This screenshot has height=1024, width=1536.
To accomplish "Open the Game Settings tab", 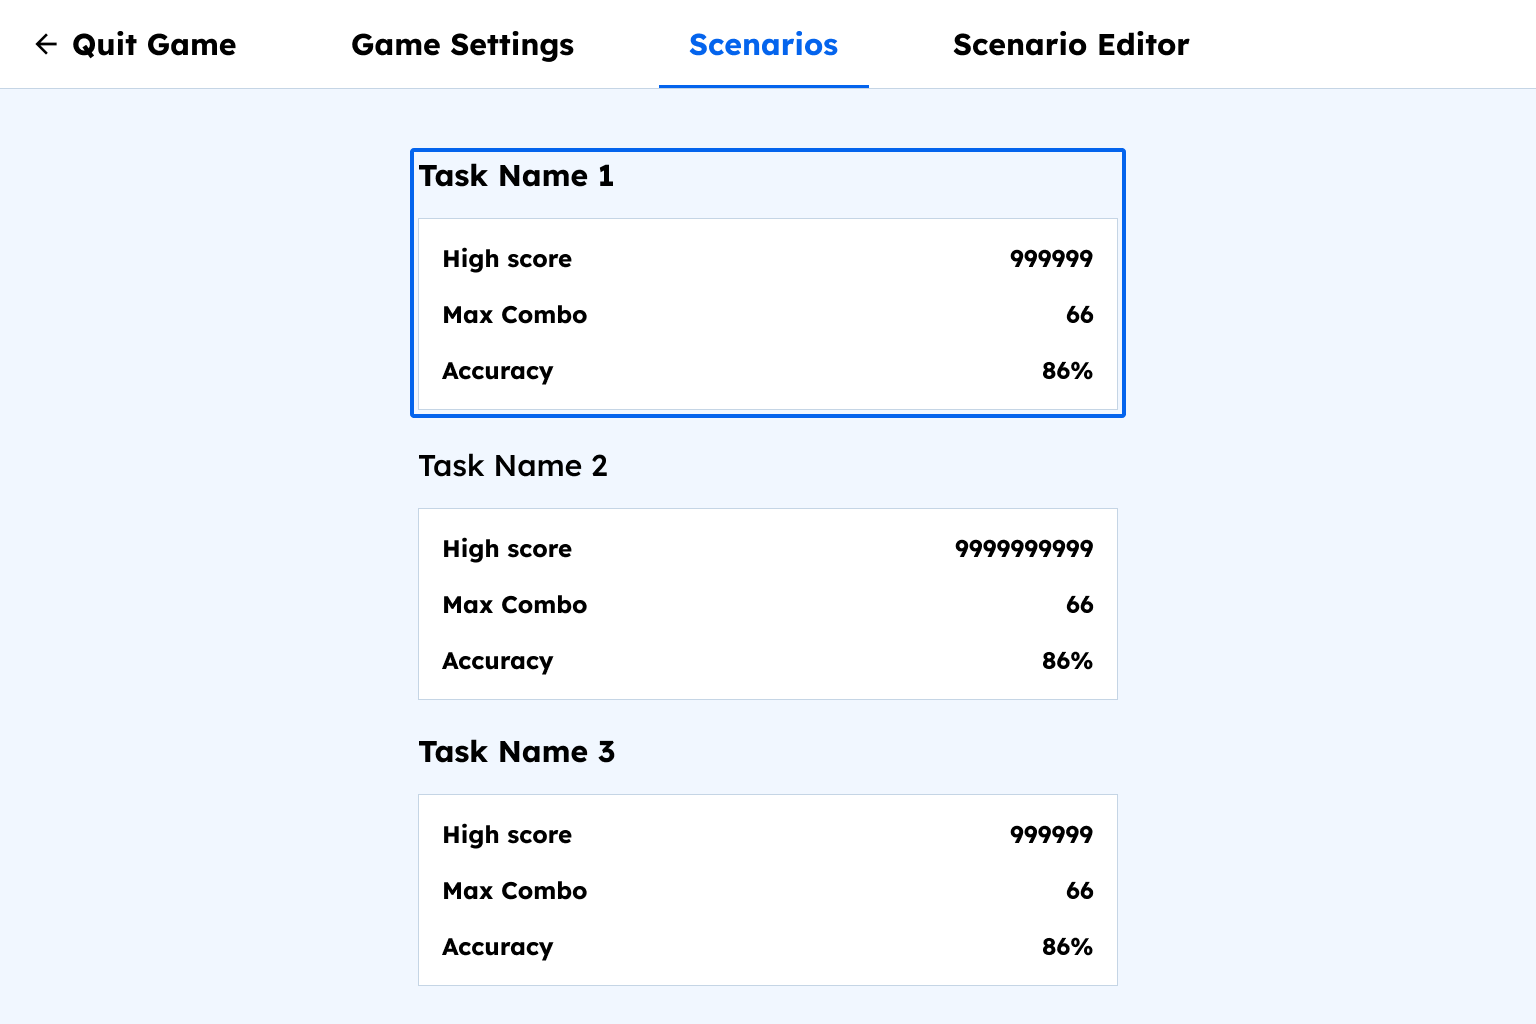I will coord(463,44).
